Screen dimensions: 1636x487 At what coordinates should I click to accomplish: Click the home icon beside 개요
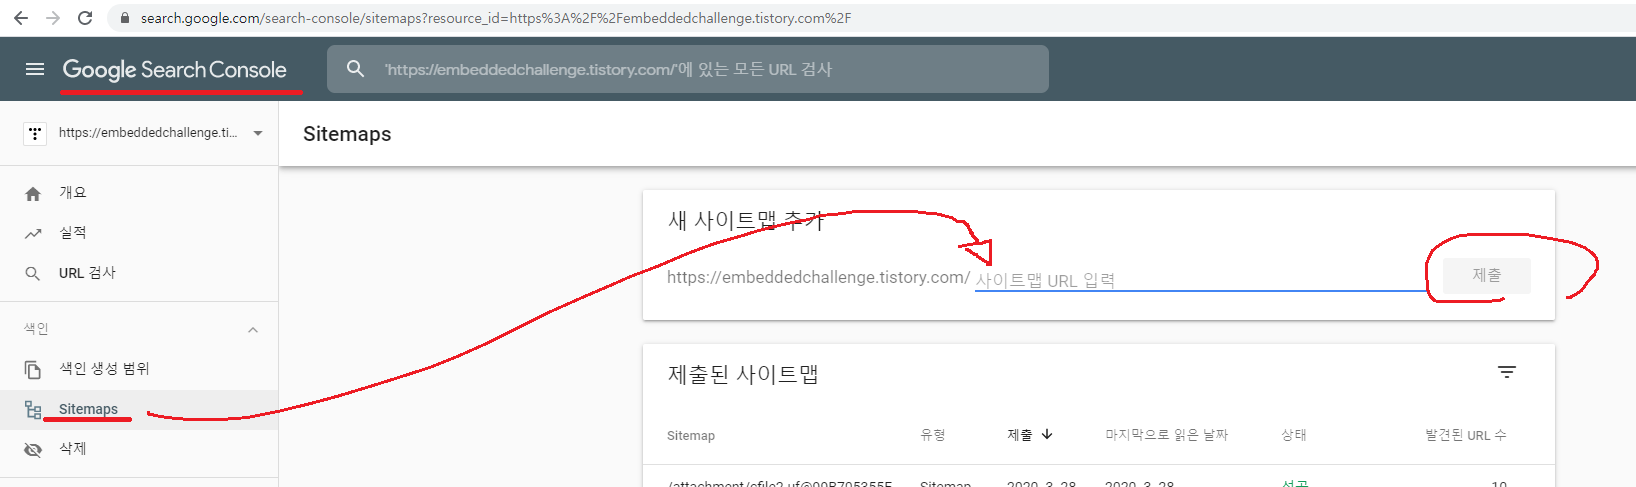click(x=33, y=194)
